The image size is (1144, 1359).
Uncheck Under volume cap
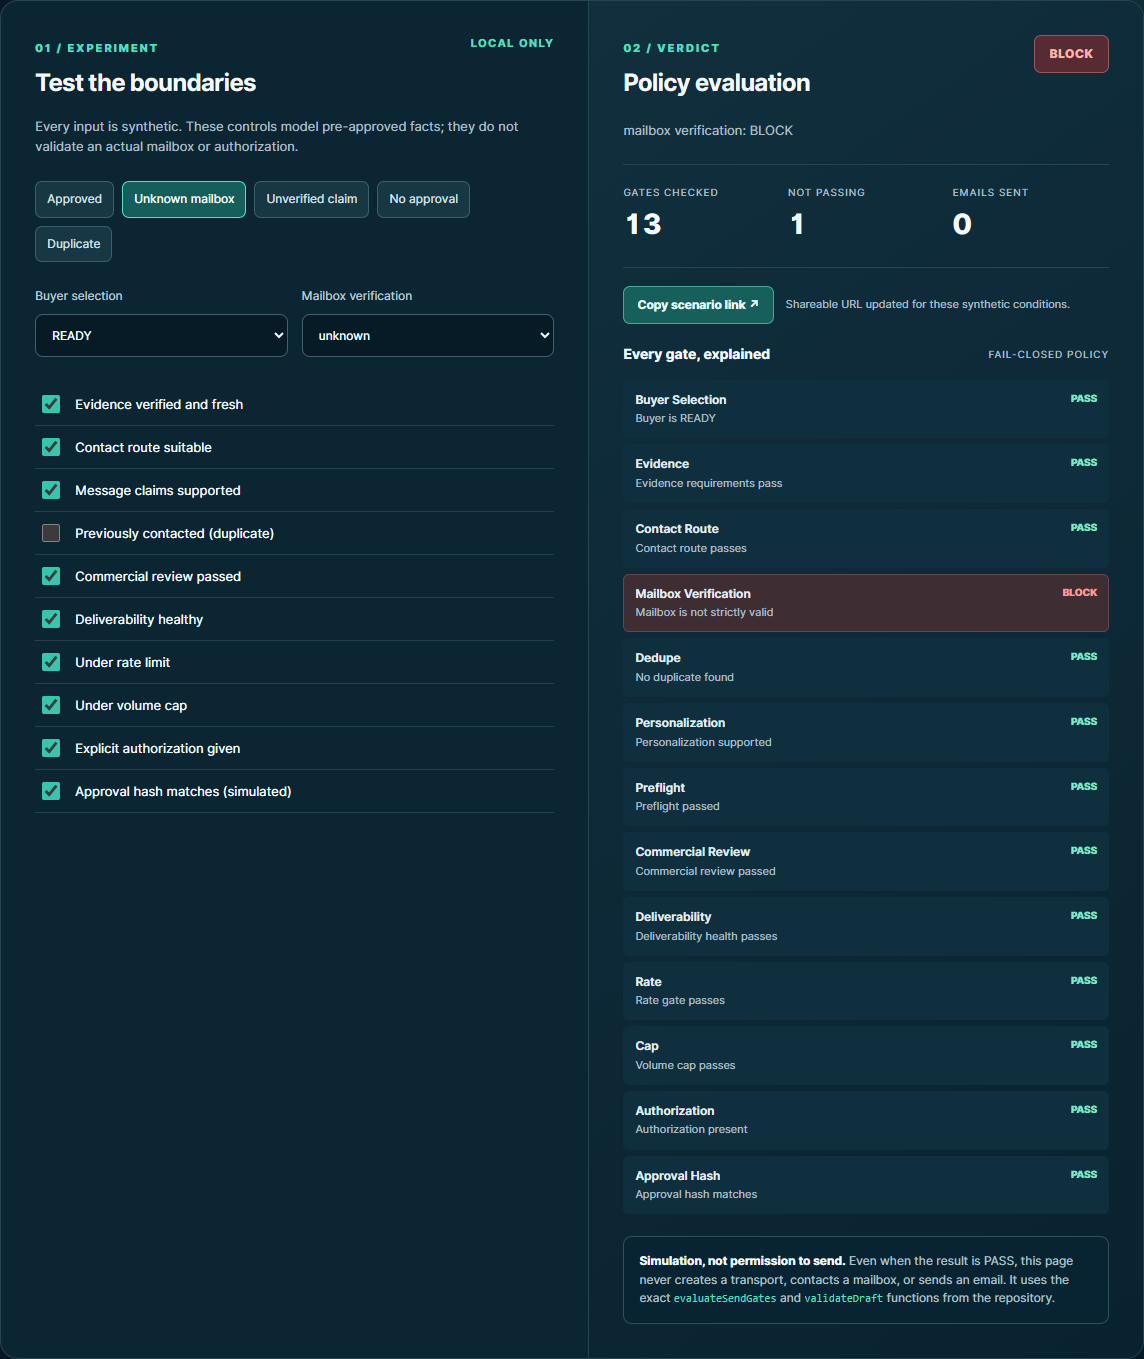pos(51,705)
